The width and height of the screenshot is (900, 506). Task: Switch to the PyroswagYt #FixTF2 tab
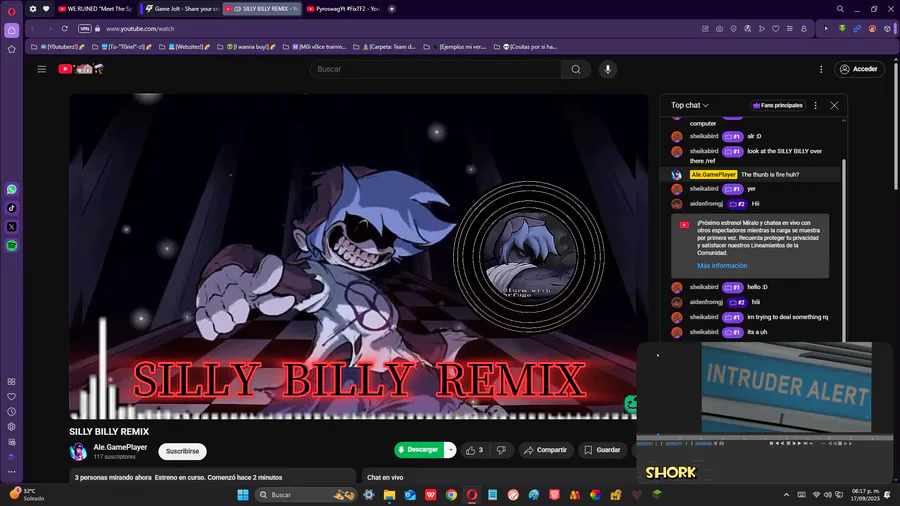[x=344, y=9]
